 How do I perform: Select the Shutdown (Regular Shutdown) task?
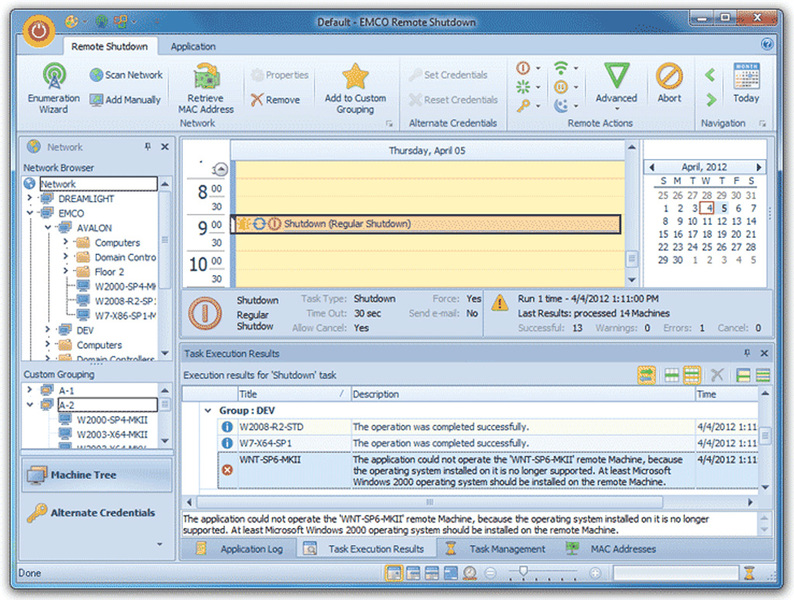coord(426,224)
